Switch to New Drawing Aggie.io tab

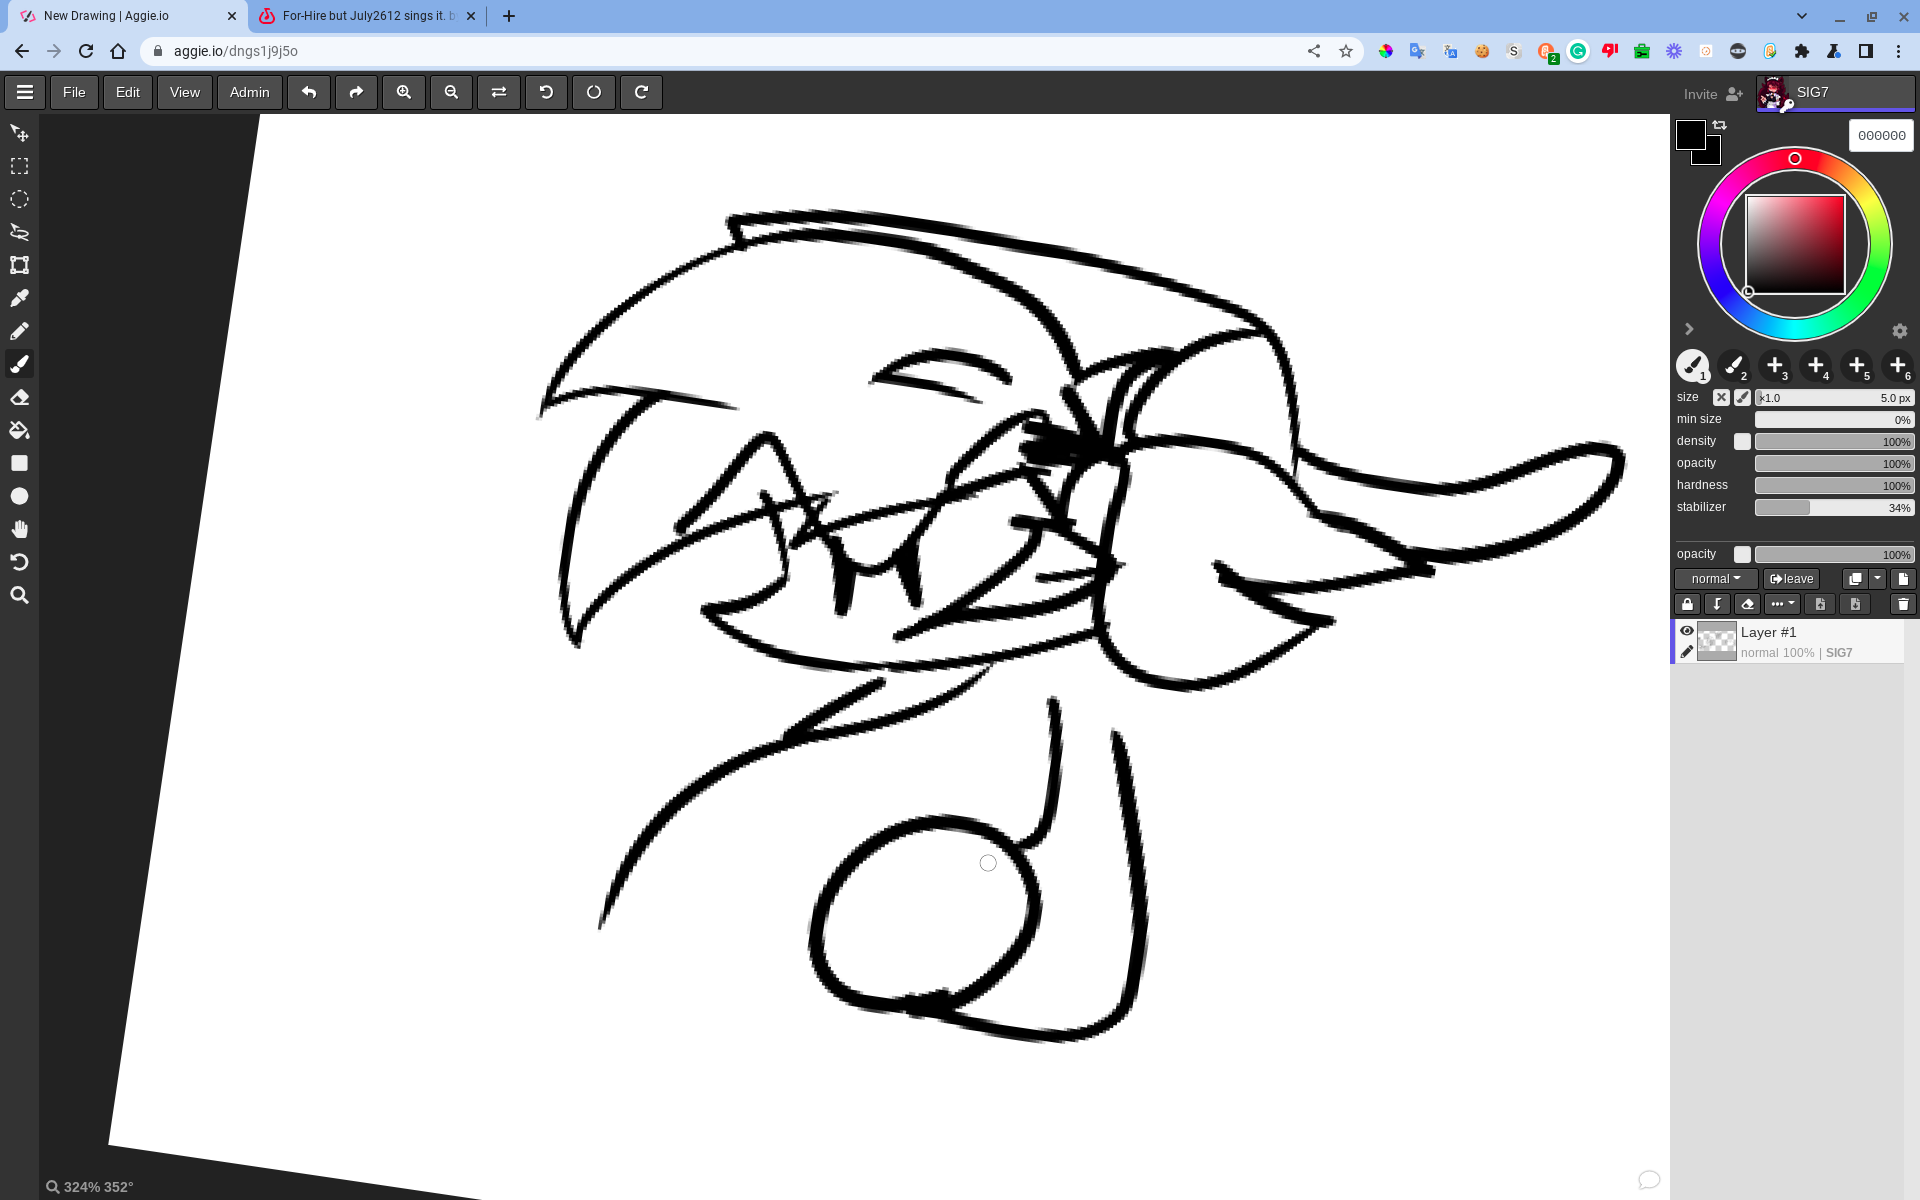coord(128,16)
